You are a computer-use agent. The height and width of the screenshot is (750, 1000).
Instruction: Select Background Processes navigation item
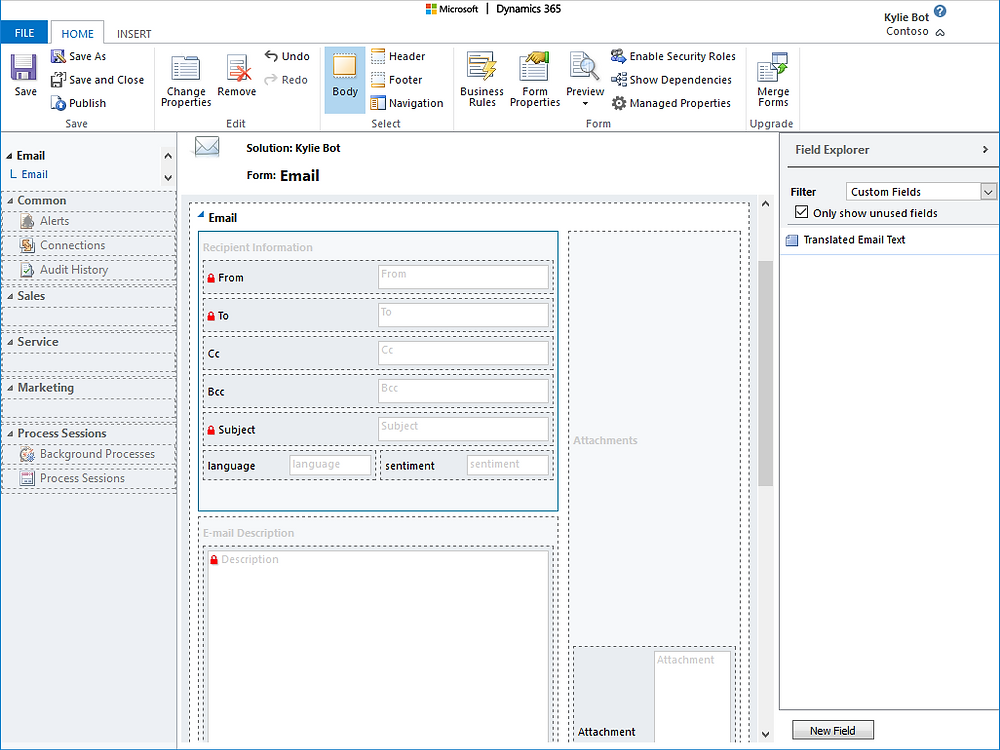click(89, 454)
